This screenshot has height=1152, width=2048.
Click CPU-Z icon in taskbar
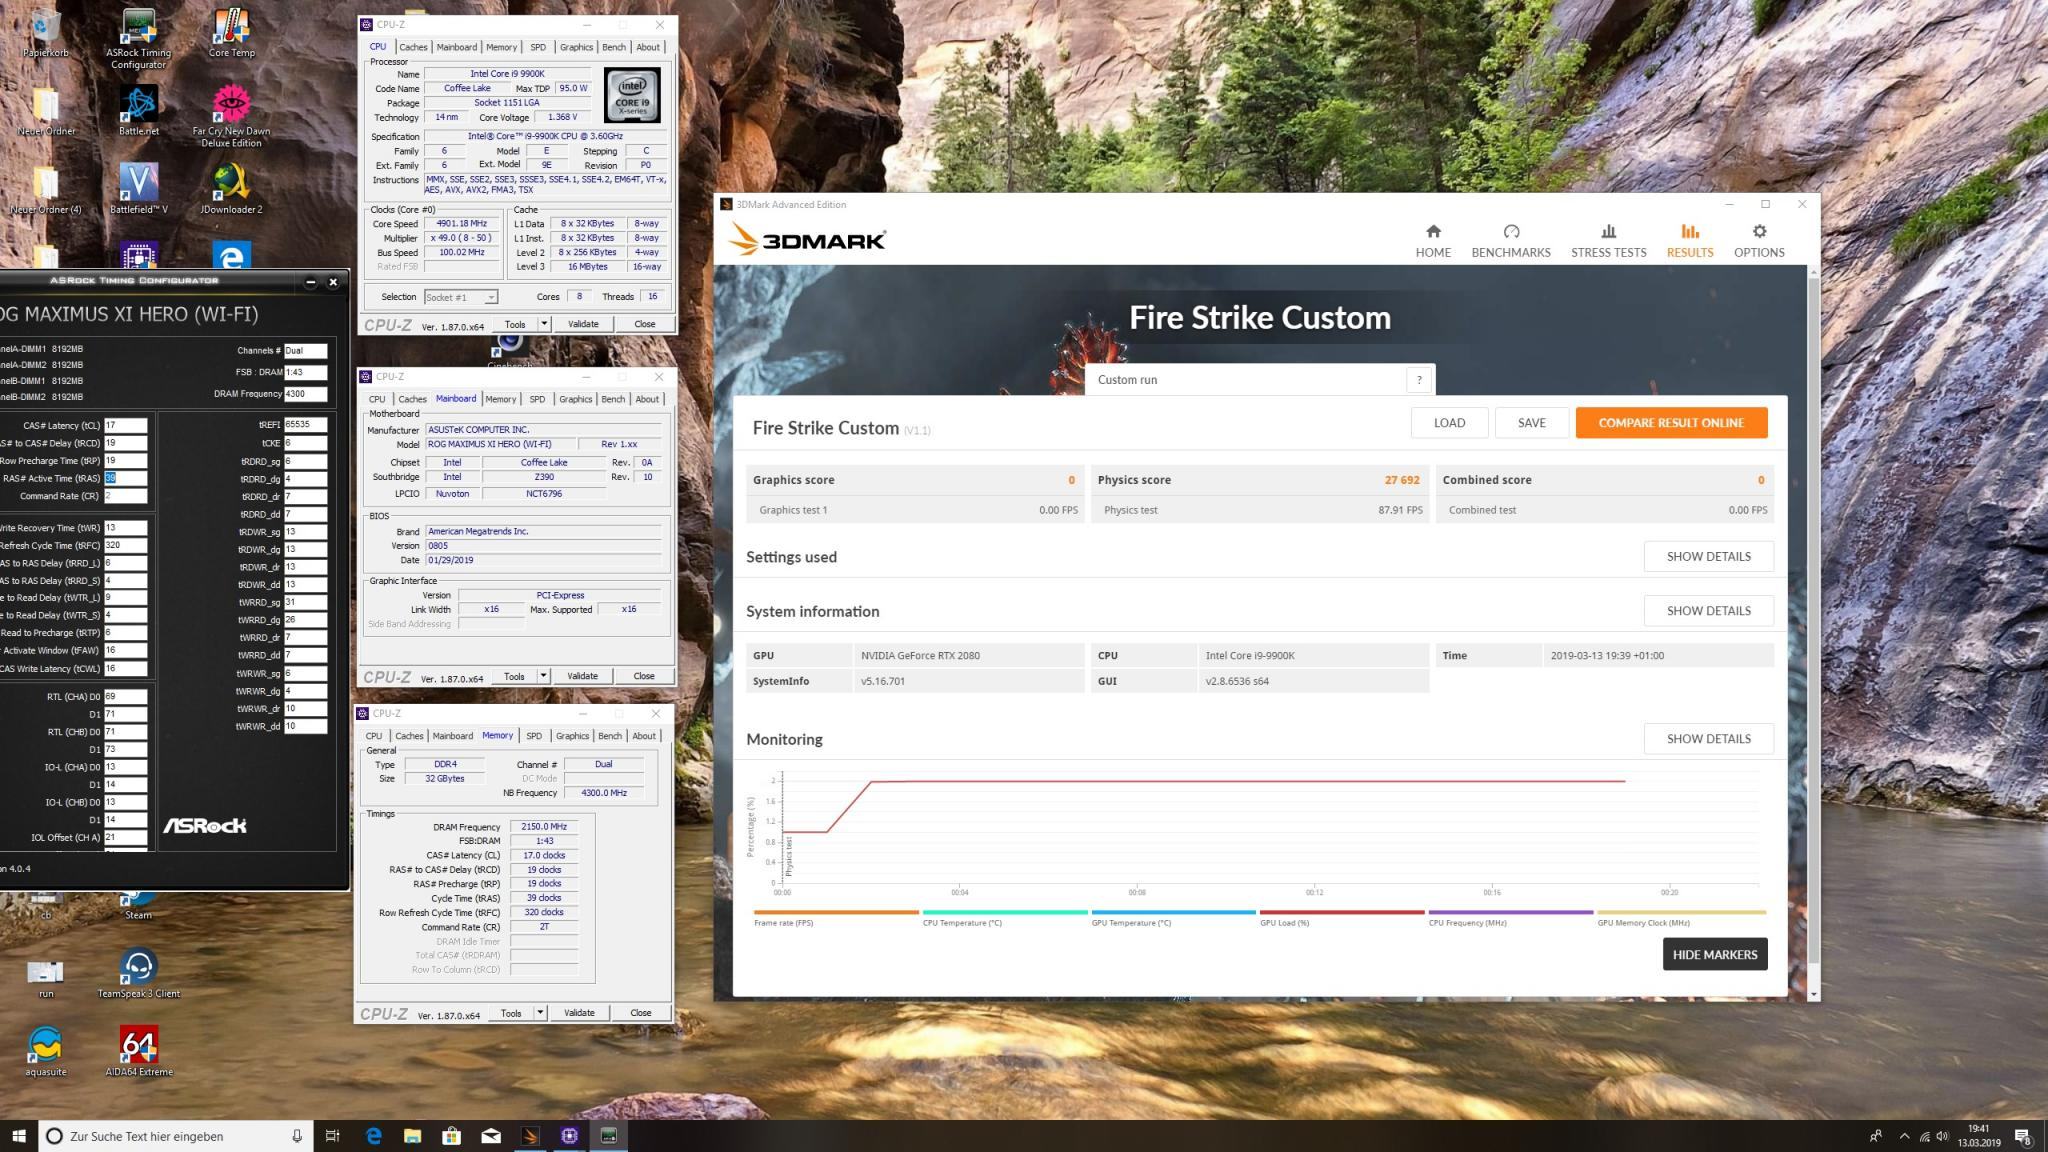(x=569, y=1136)
